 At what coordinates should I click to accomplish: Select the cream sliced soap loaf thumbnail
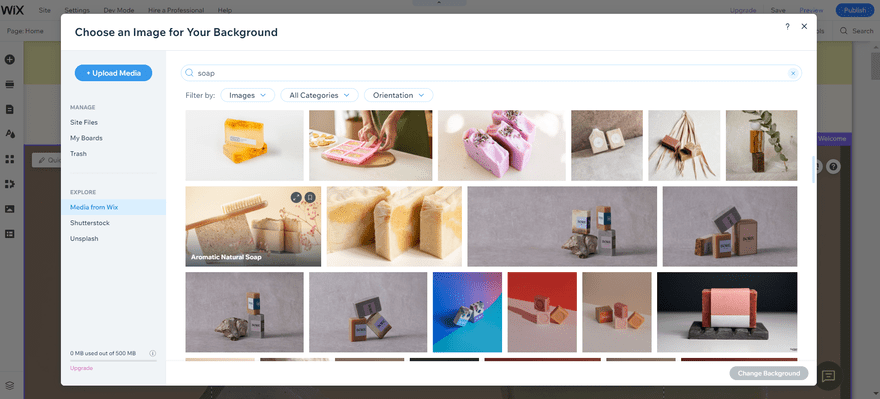(394, 226)
